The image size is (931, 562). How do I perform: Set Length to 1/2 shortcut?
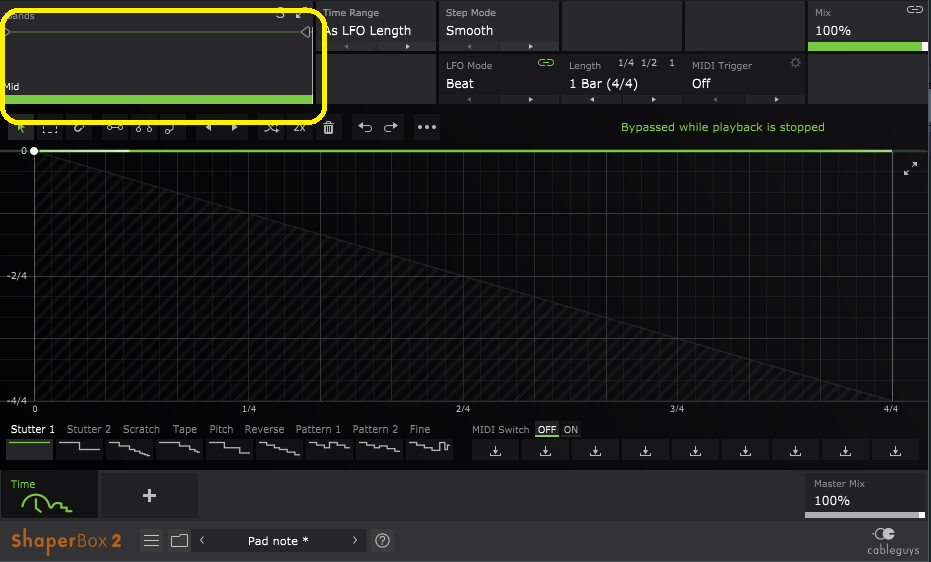click(649, 63)
